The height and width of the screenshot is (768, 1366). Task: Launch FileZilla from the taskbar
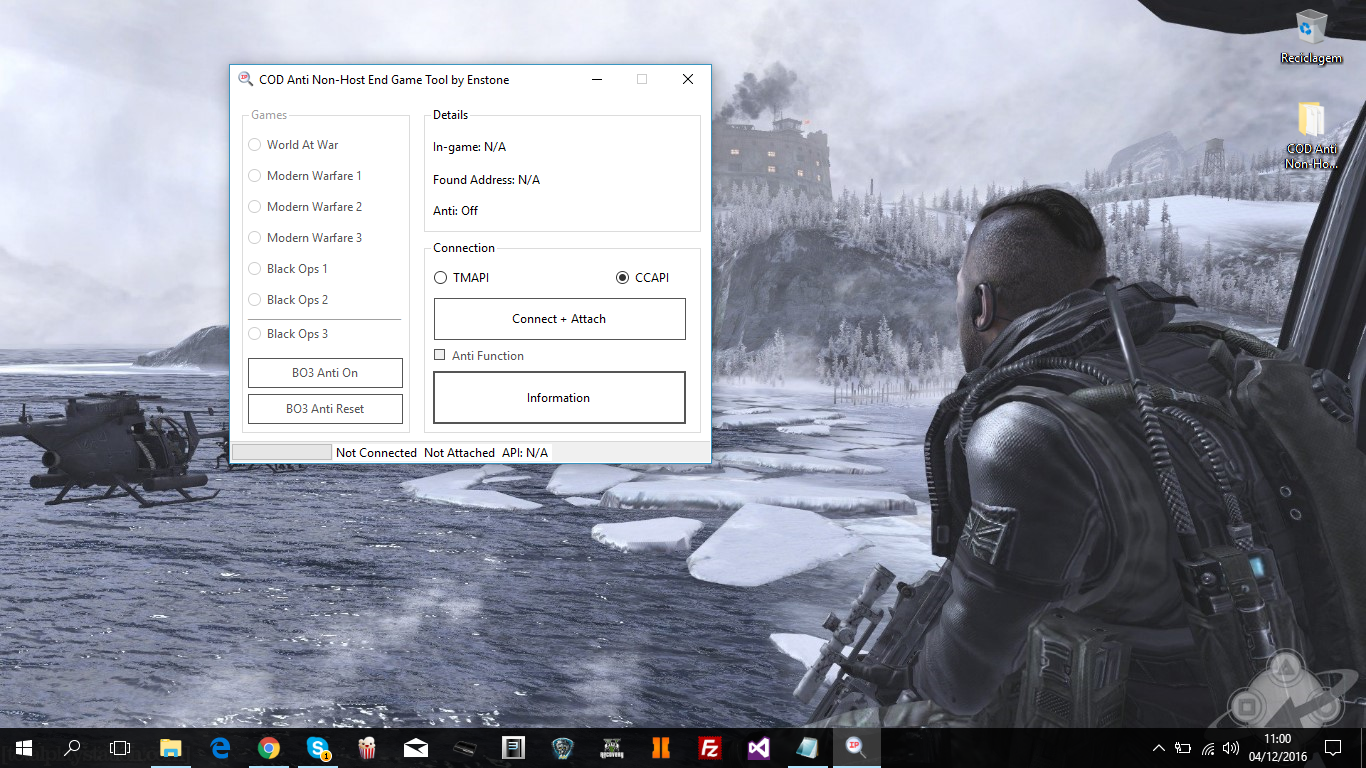coord(710,748)
